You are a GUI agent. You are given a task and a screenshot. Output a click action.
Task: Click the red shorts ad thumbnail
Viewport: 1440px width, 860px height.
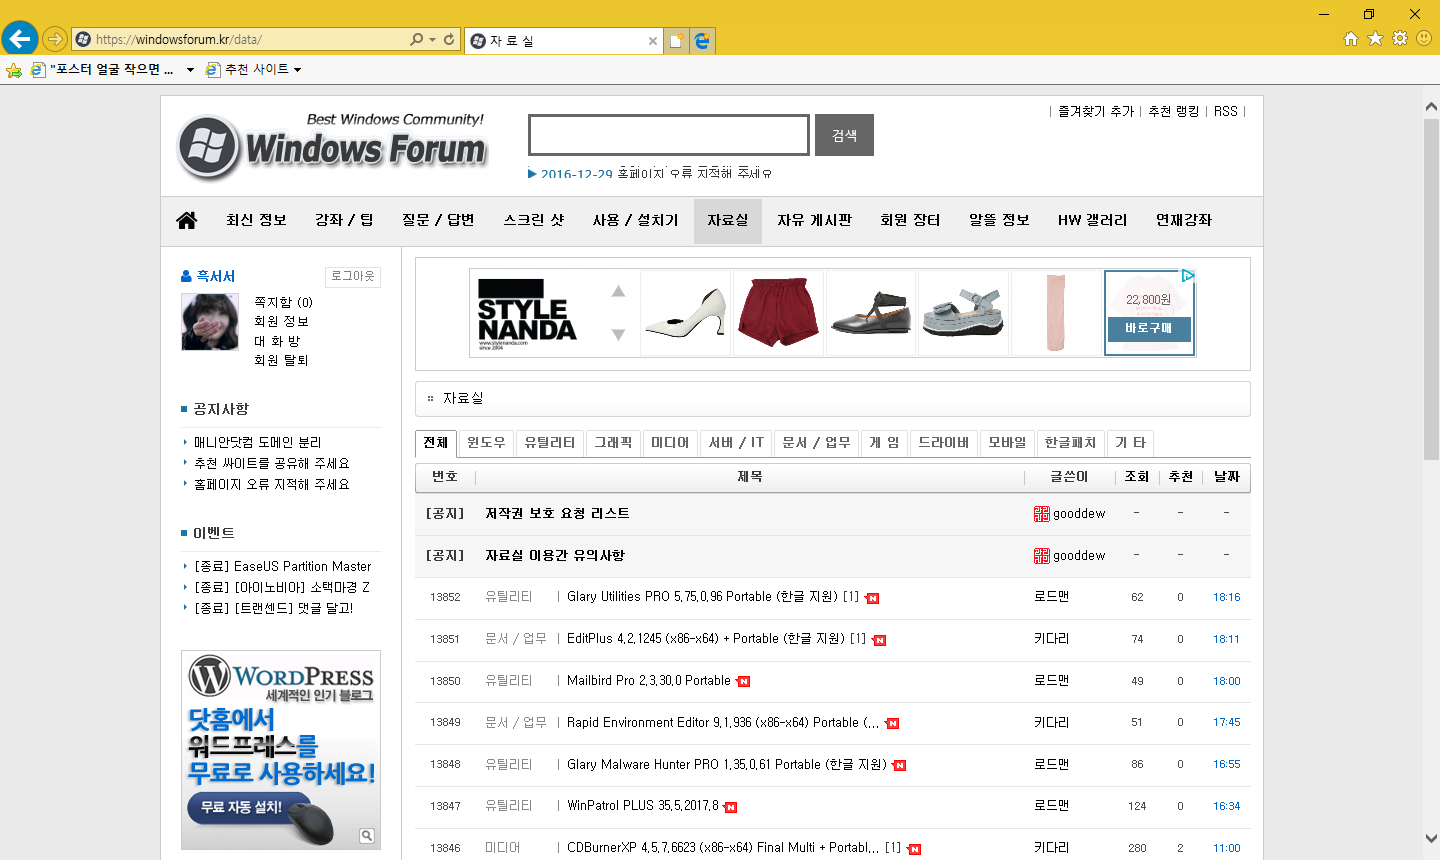click(x=778, y=313)
